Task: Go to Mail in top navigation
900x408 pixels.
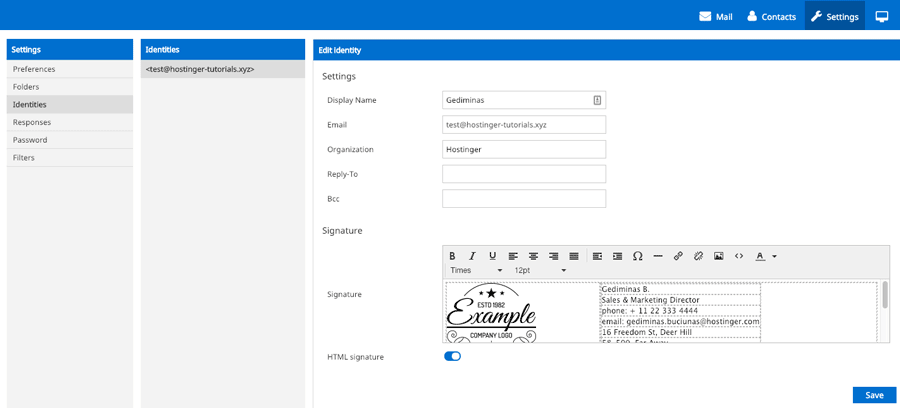Action: click(716, 17)
